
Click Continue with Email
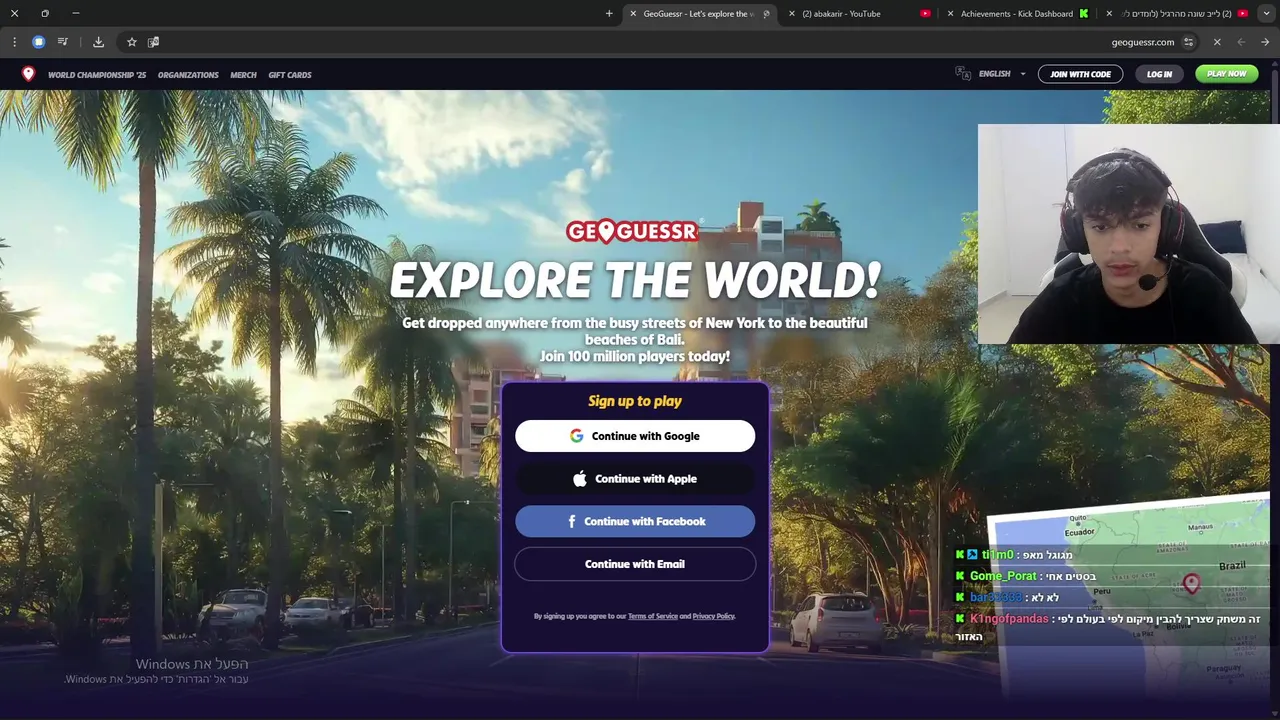[635, 564]
